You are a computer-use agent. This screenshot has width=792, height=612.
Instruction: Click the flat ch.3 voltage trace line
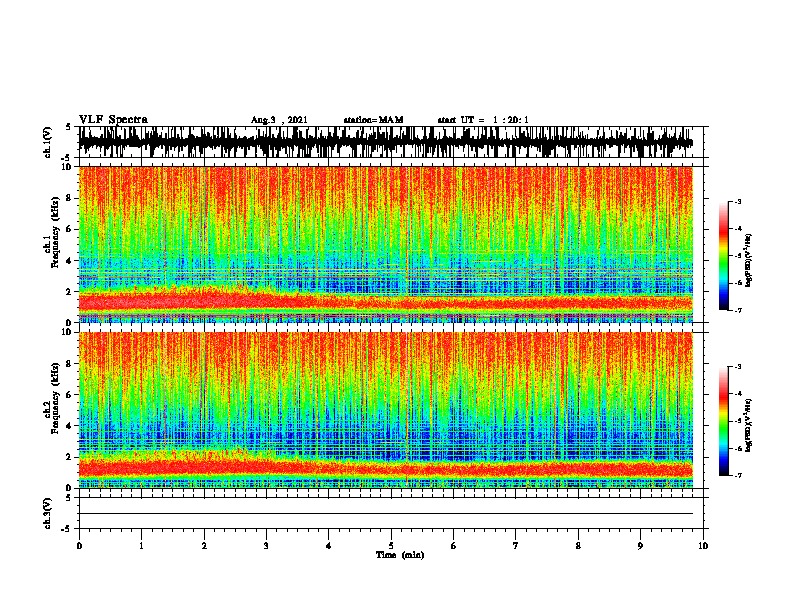[386, 514]
